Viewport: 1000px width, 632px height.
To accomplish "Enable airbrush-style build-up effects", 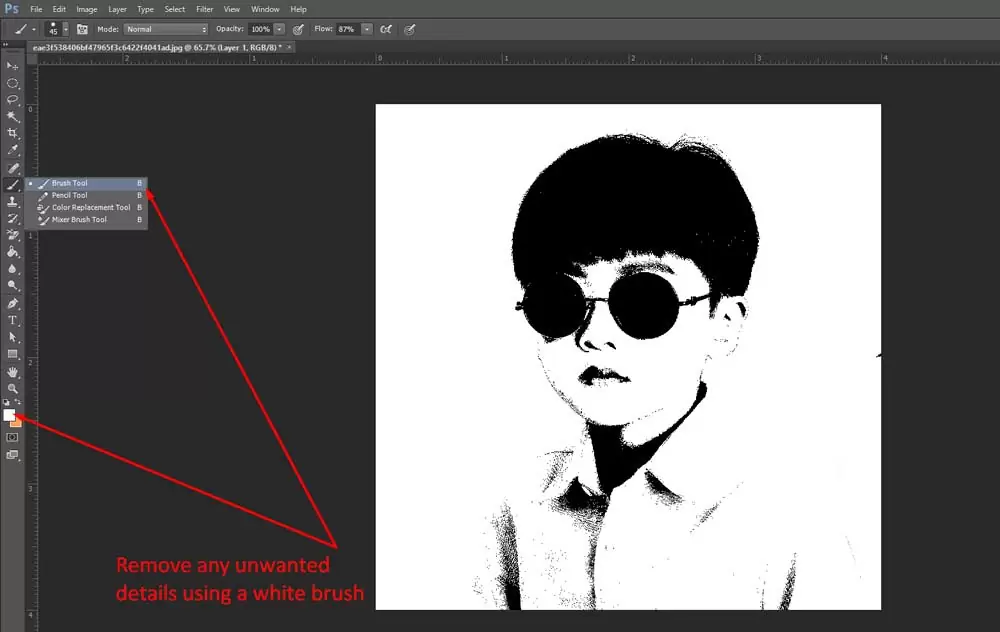I will pyautogui.click(x=385, y=29).
